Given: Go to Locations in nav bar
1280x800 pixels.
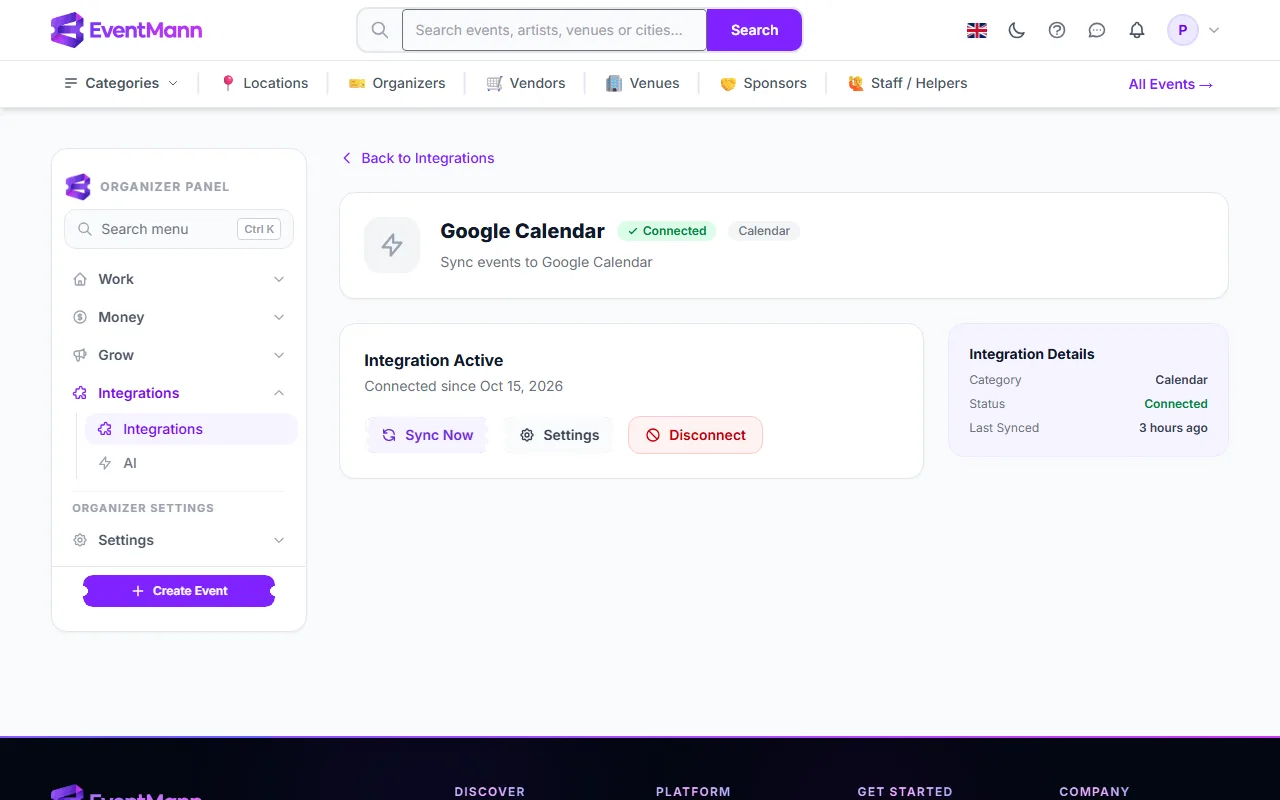Looking at the screenshot, I should point(264,83).
